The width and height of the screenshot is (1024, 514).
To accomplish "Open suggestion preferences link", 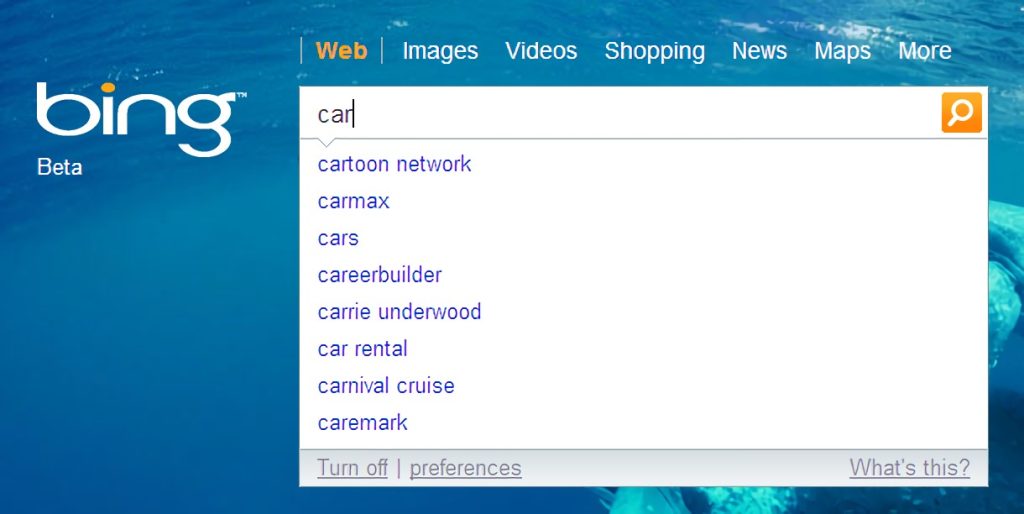I will 466,468.
